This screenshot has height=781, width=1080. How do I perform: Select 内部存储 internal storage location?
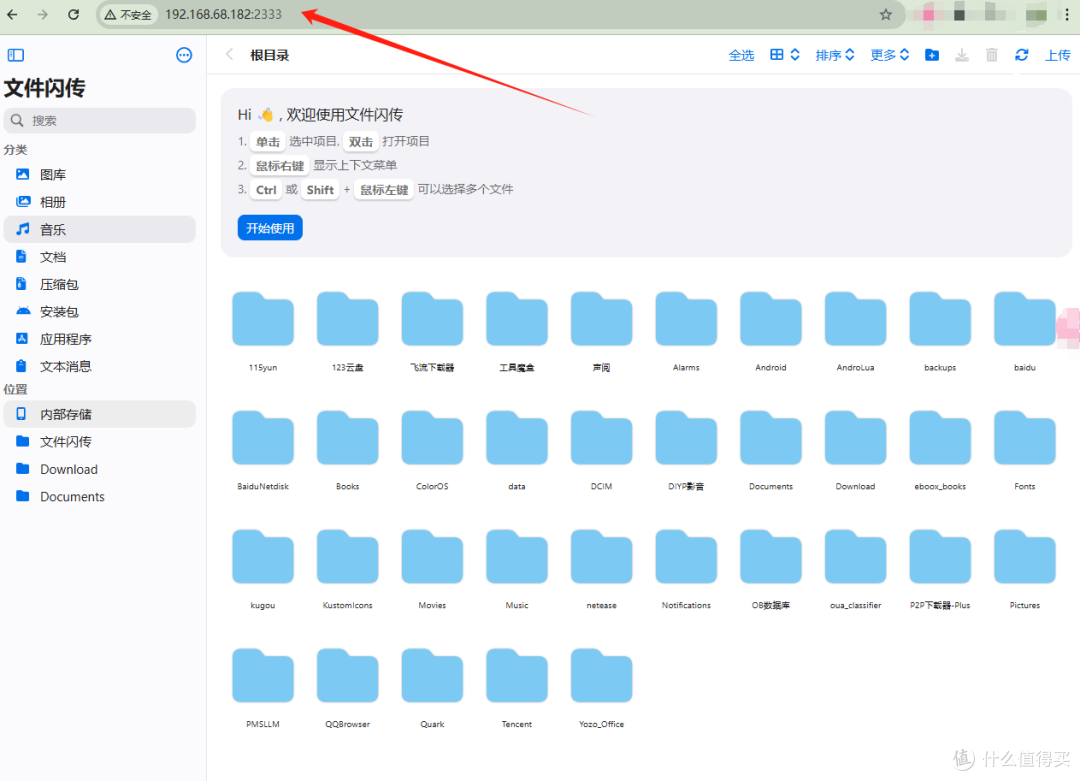100,414
